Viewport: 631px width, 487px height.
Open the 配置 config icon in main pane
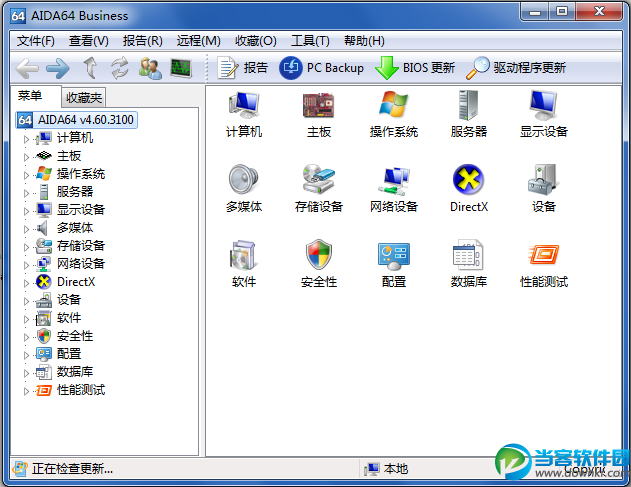click(394, 256)
